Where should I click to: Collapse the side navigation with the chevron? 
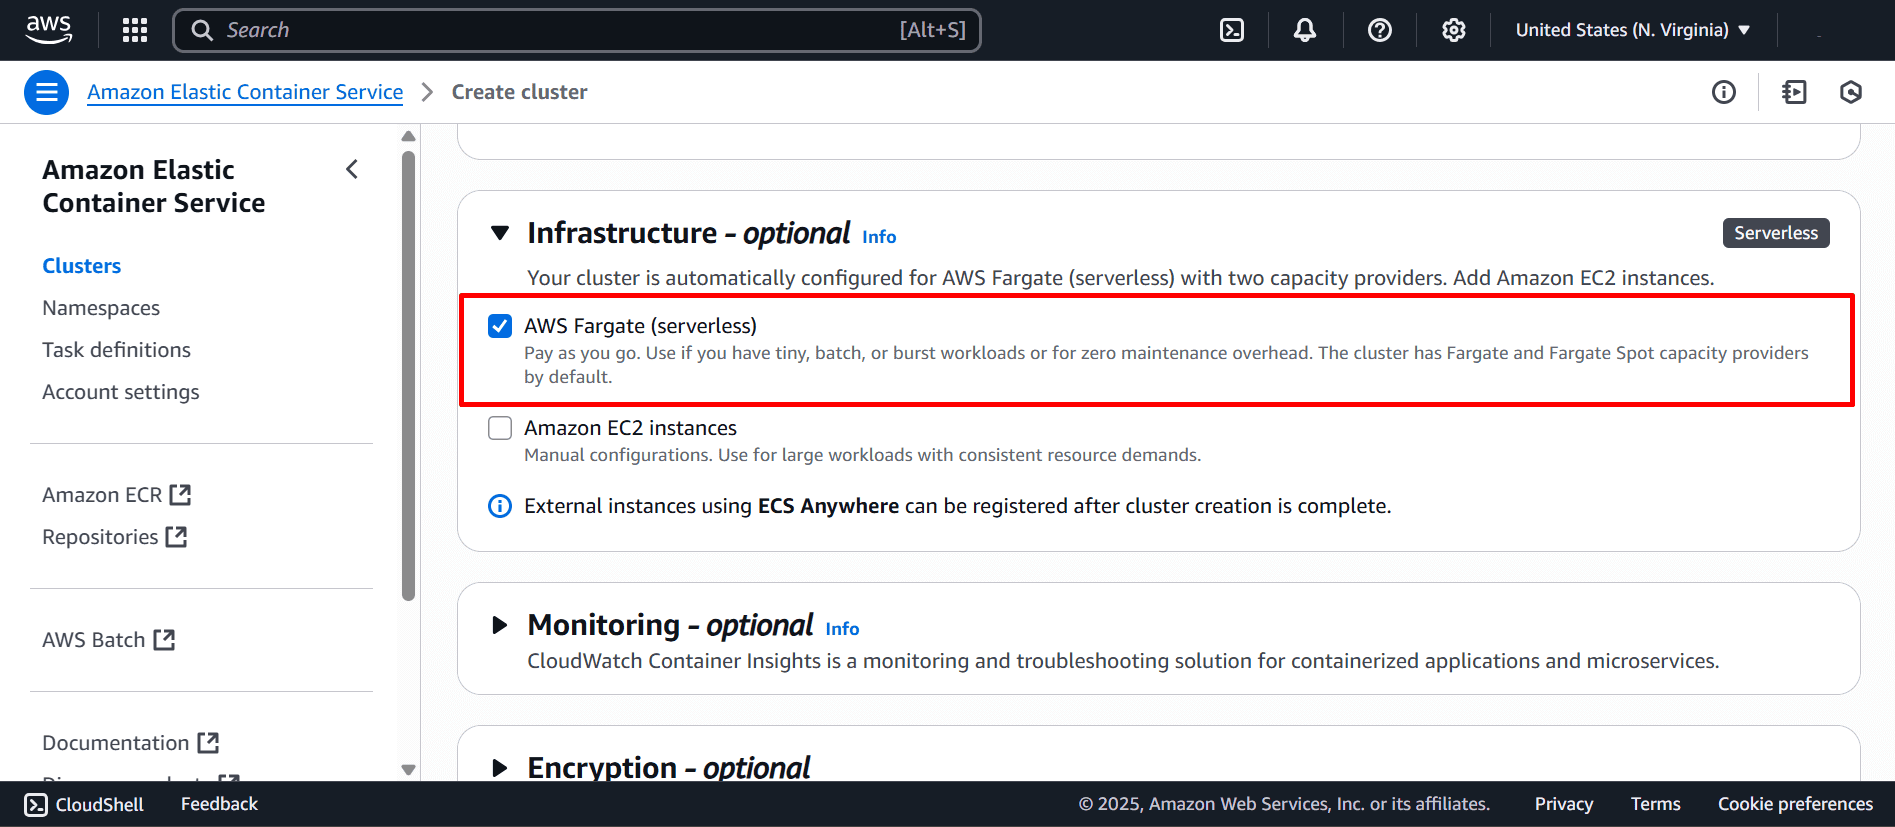click(x=352, y=169)
